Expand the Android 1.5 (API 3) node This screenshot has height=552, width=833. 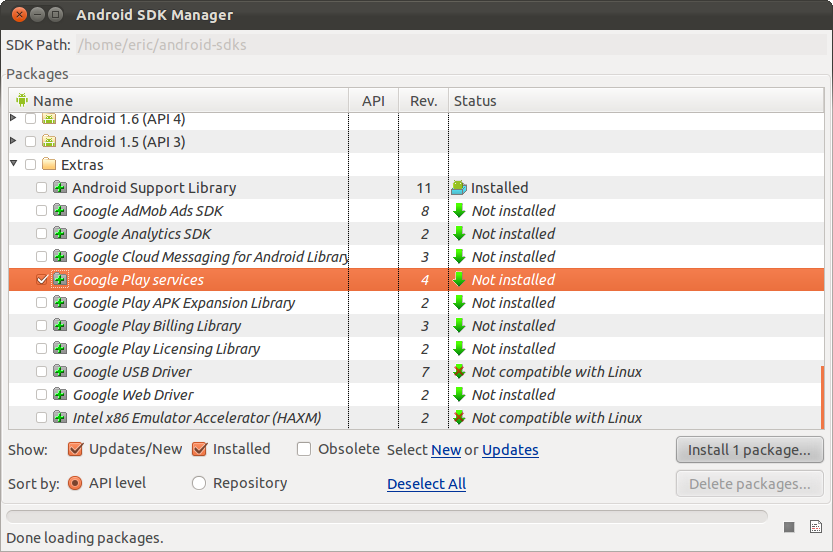pos(14,142)
